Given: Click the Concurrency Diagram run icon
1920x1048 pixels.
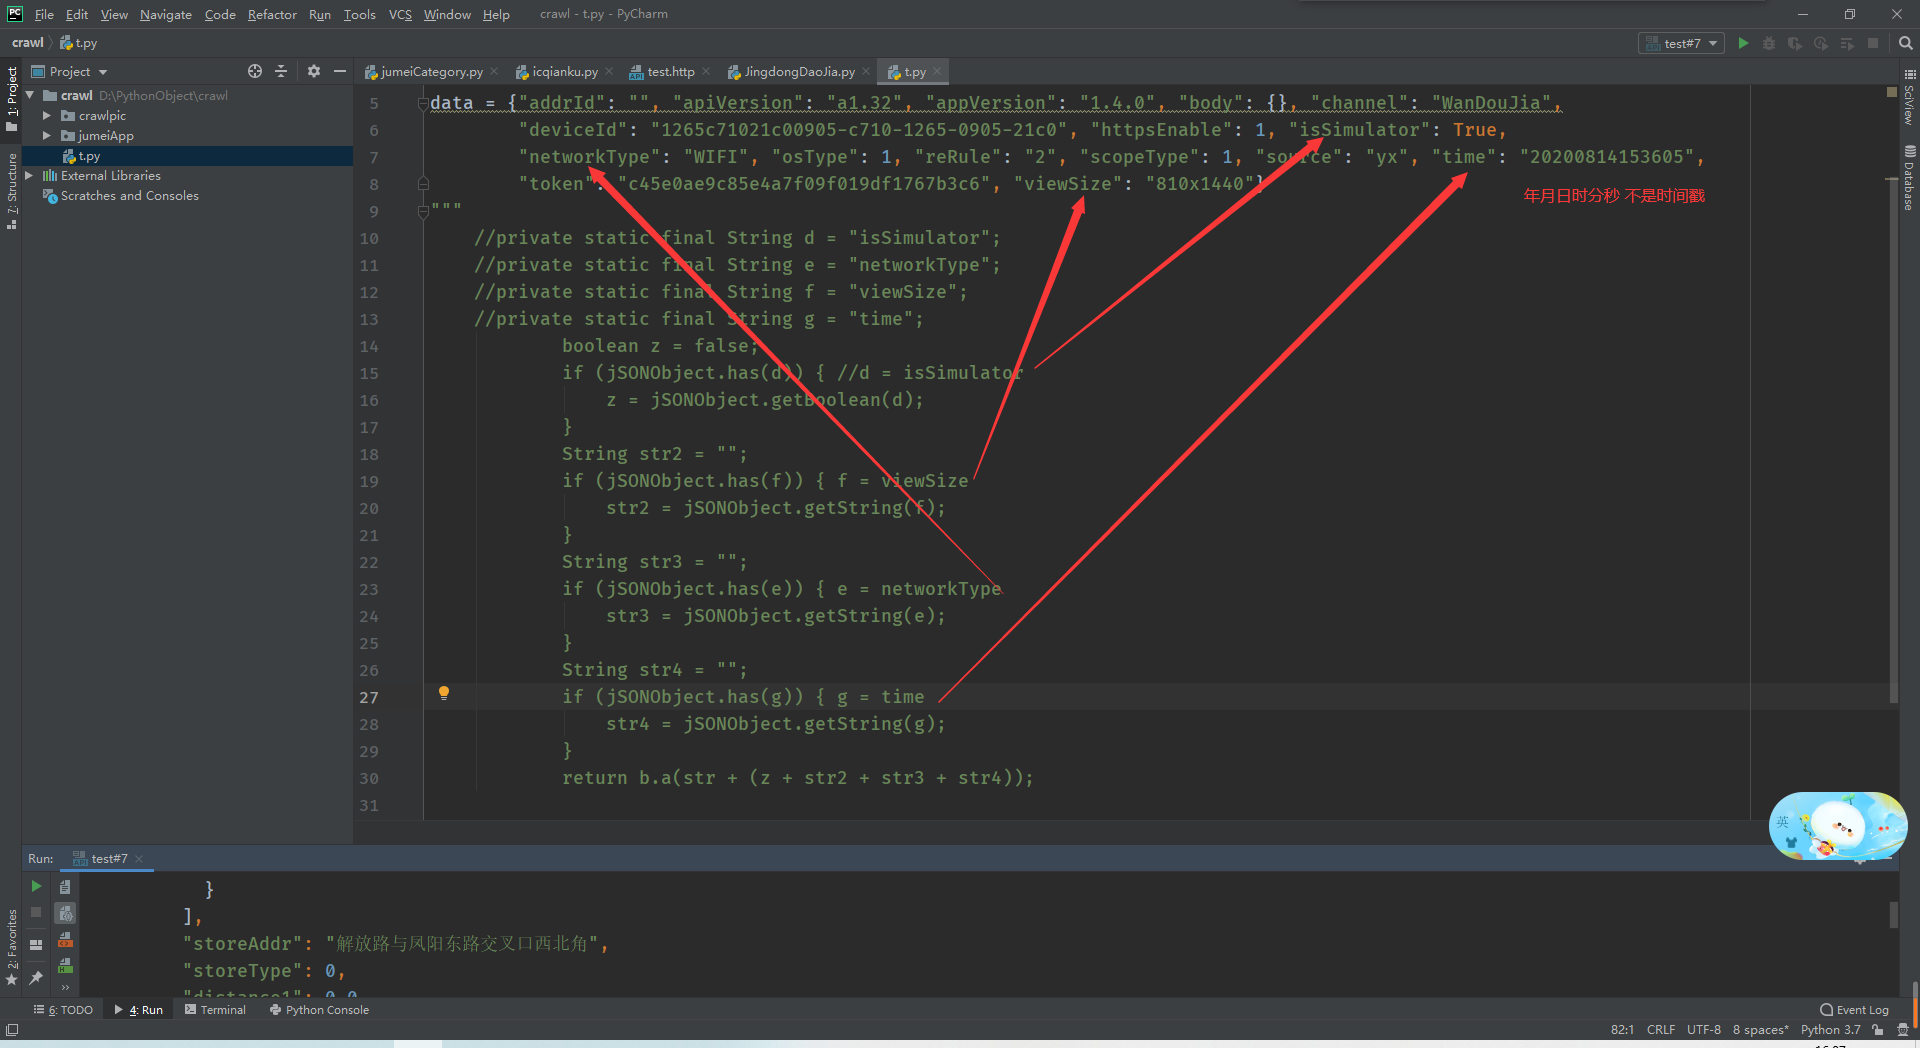Looking at the screenshot, I should (1847, 43).
